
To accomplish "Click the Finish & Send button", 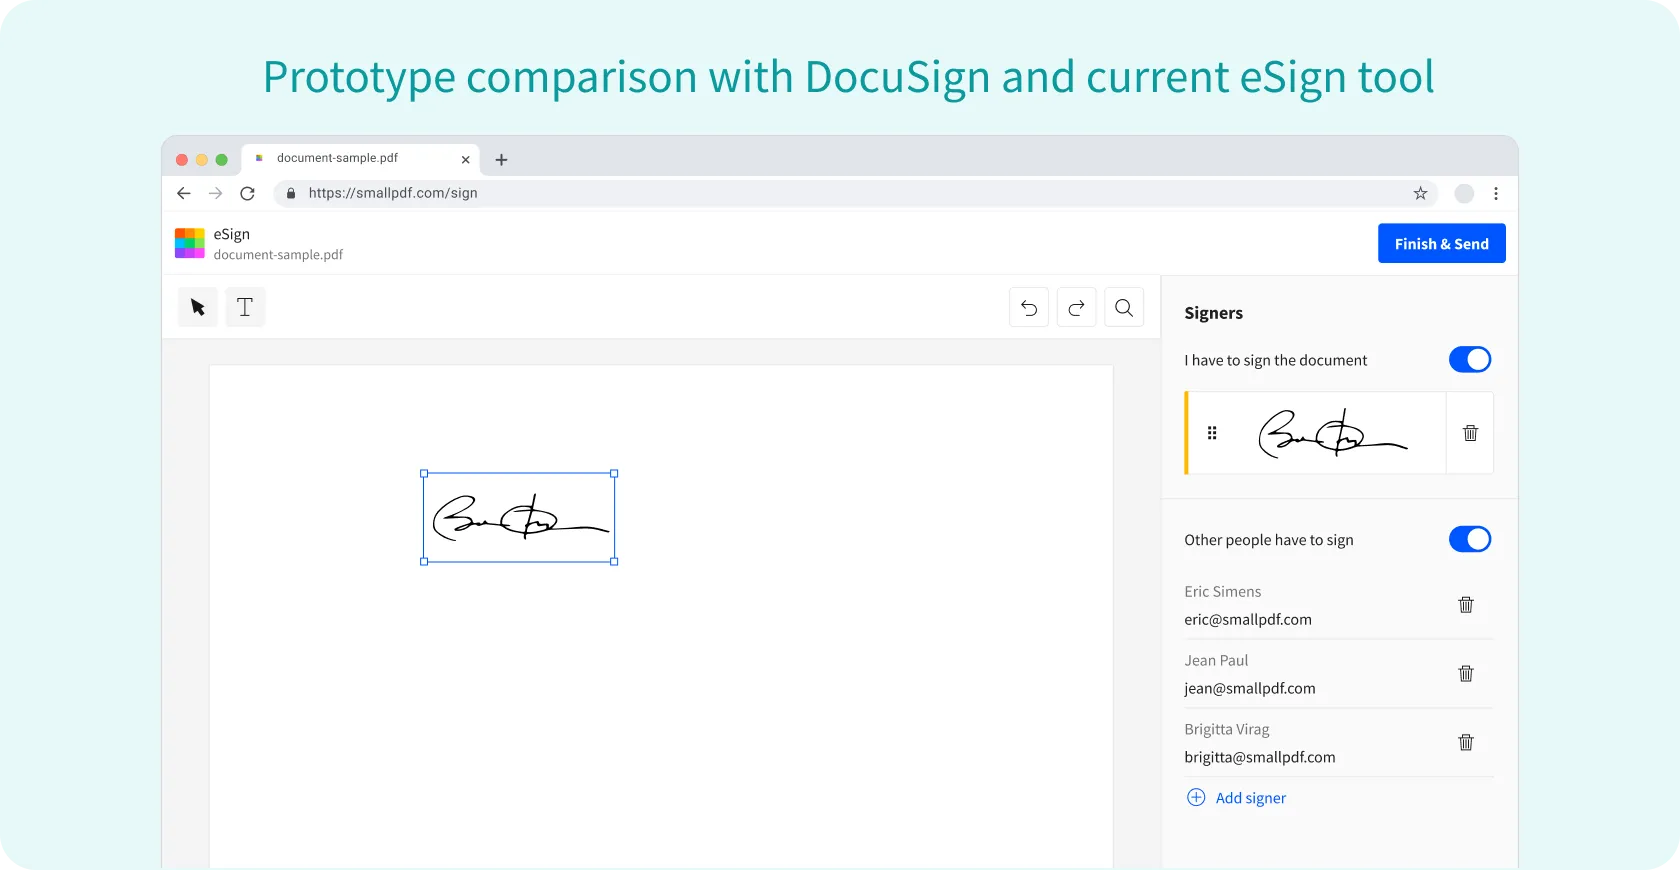I will tap(1441, 244).
